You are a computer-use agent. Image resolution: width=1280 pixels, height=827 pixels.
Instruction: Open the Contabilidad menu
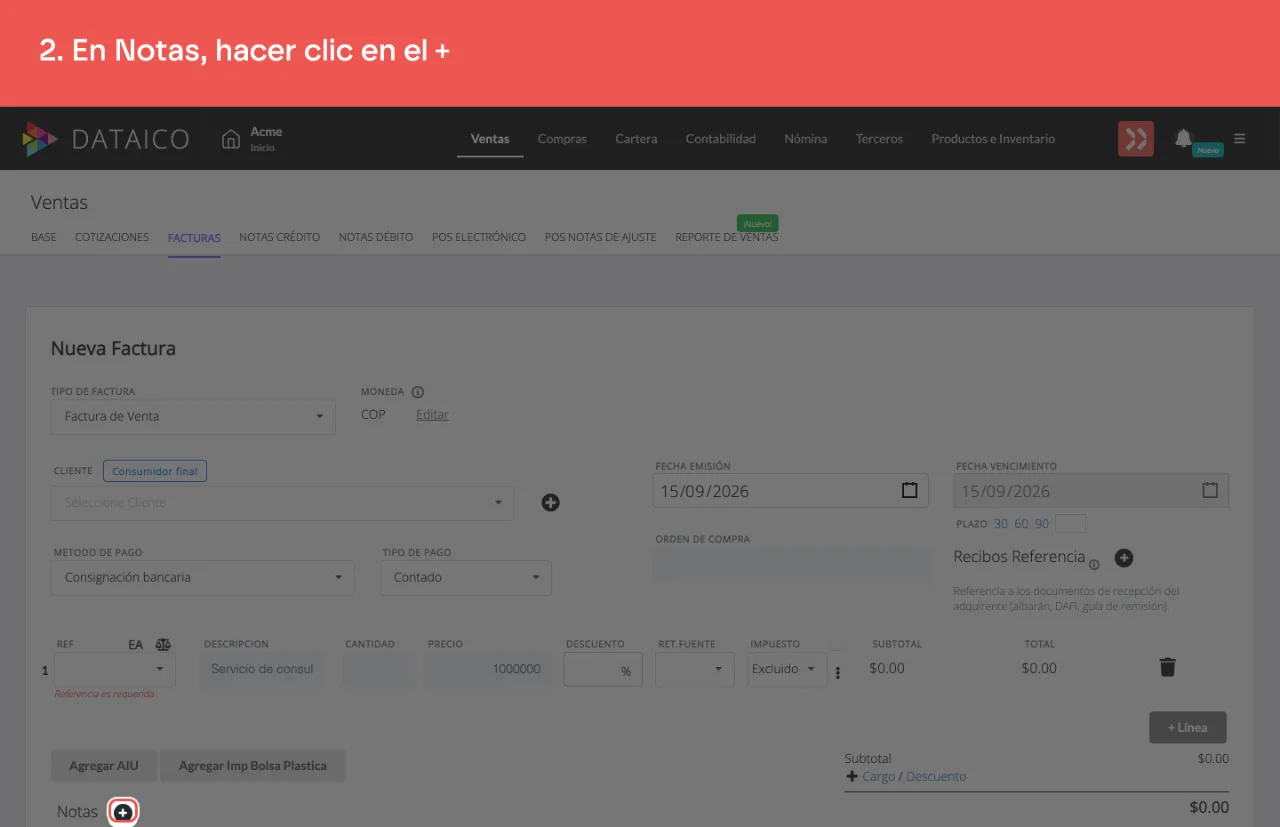coord(721,139)
